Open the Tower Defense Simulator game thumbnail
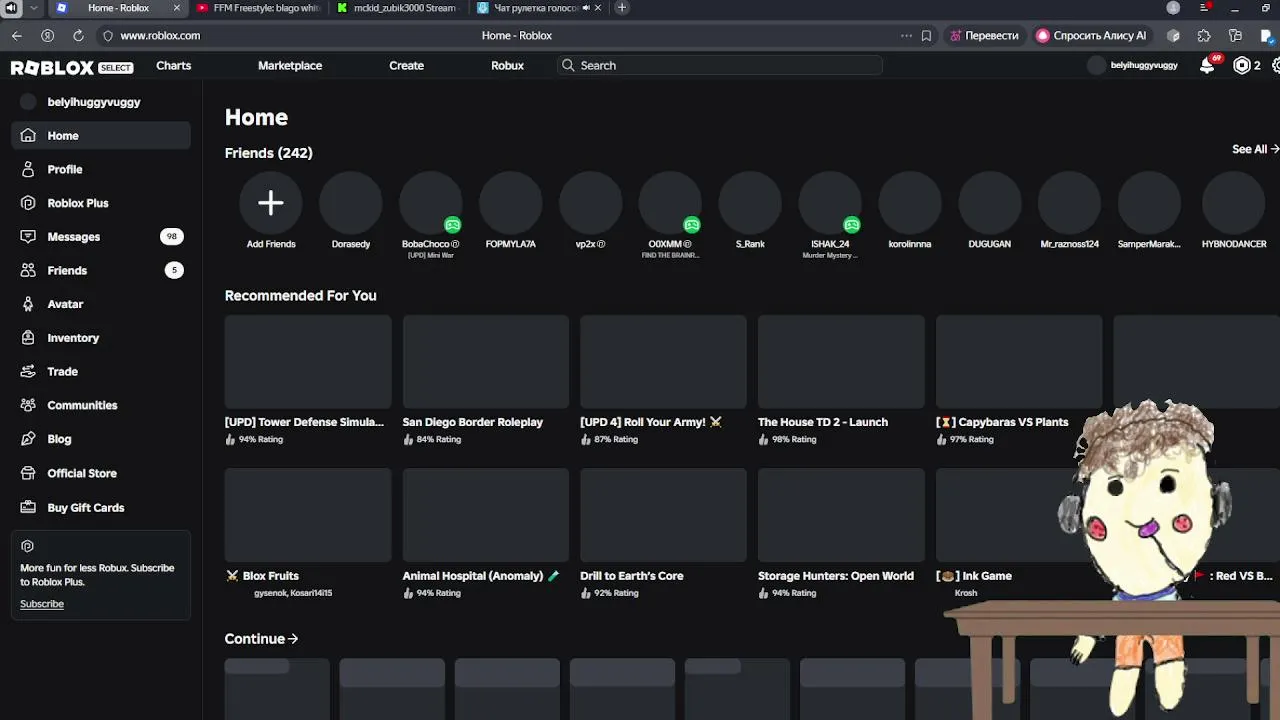The width and height of the screenshot is (1280, 720). [308, 362]
